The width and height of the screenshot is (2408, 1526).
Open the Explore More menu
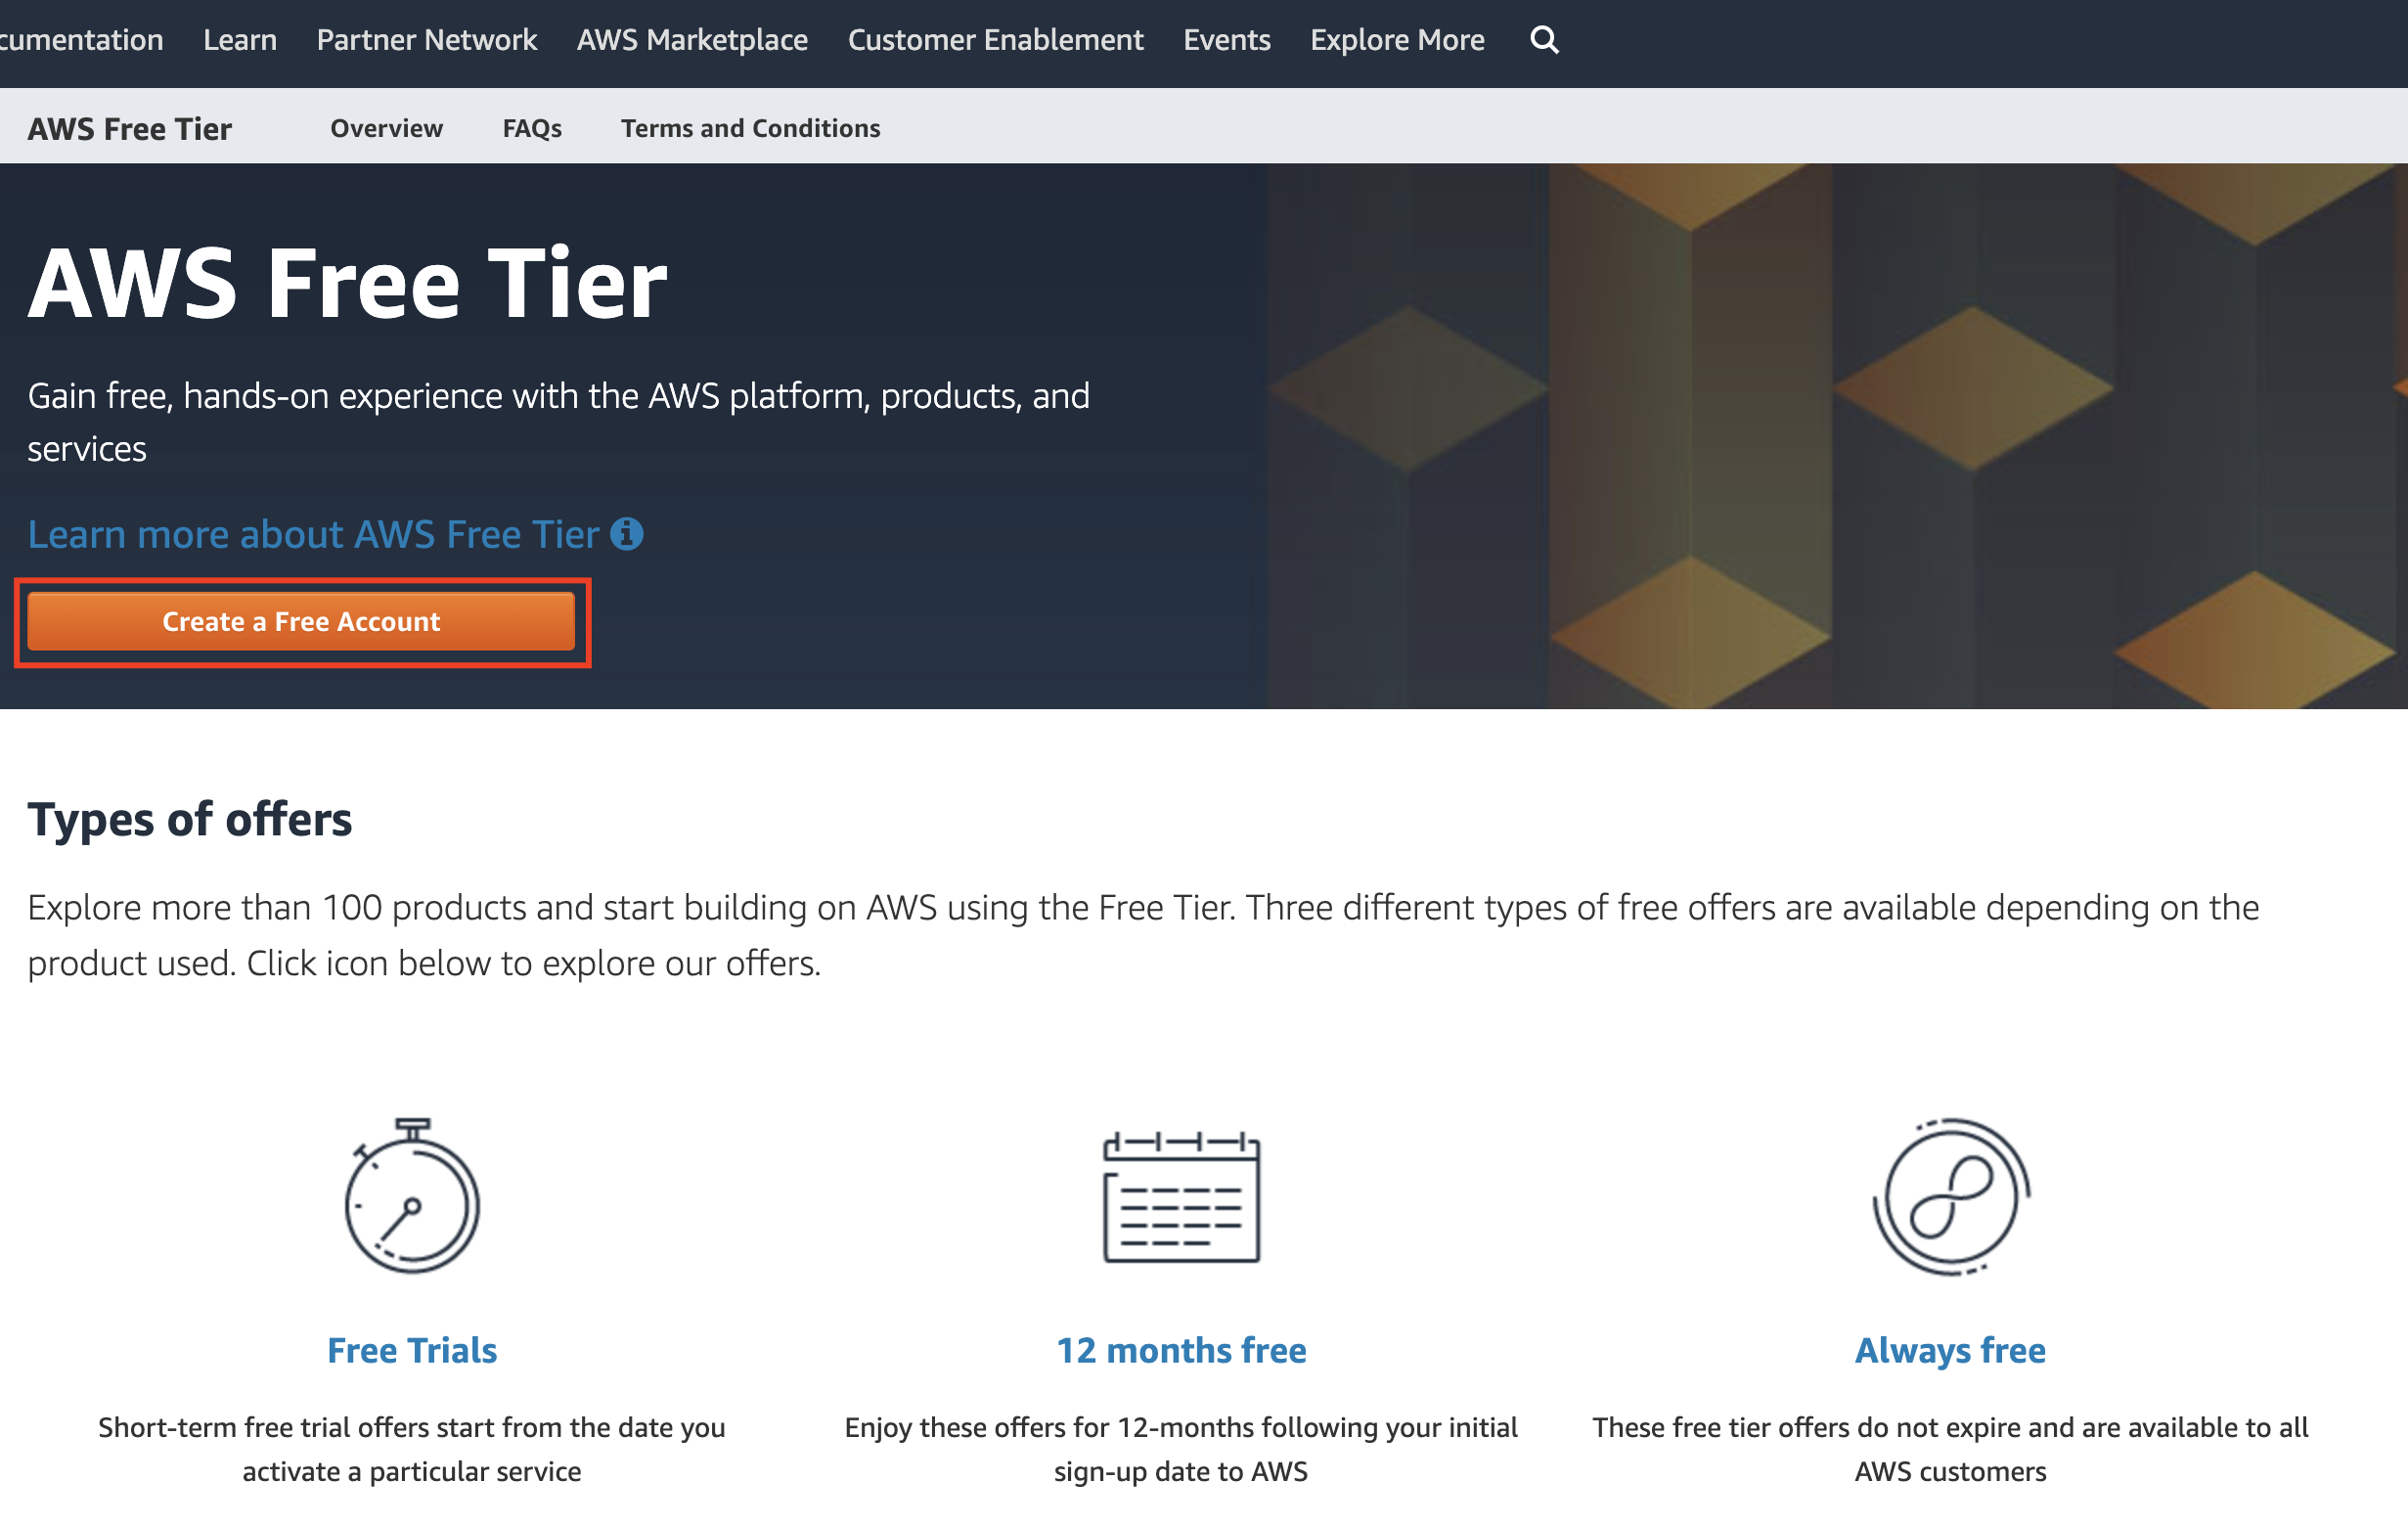click(x=1397, y=40)
